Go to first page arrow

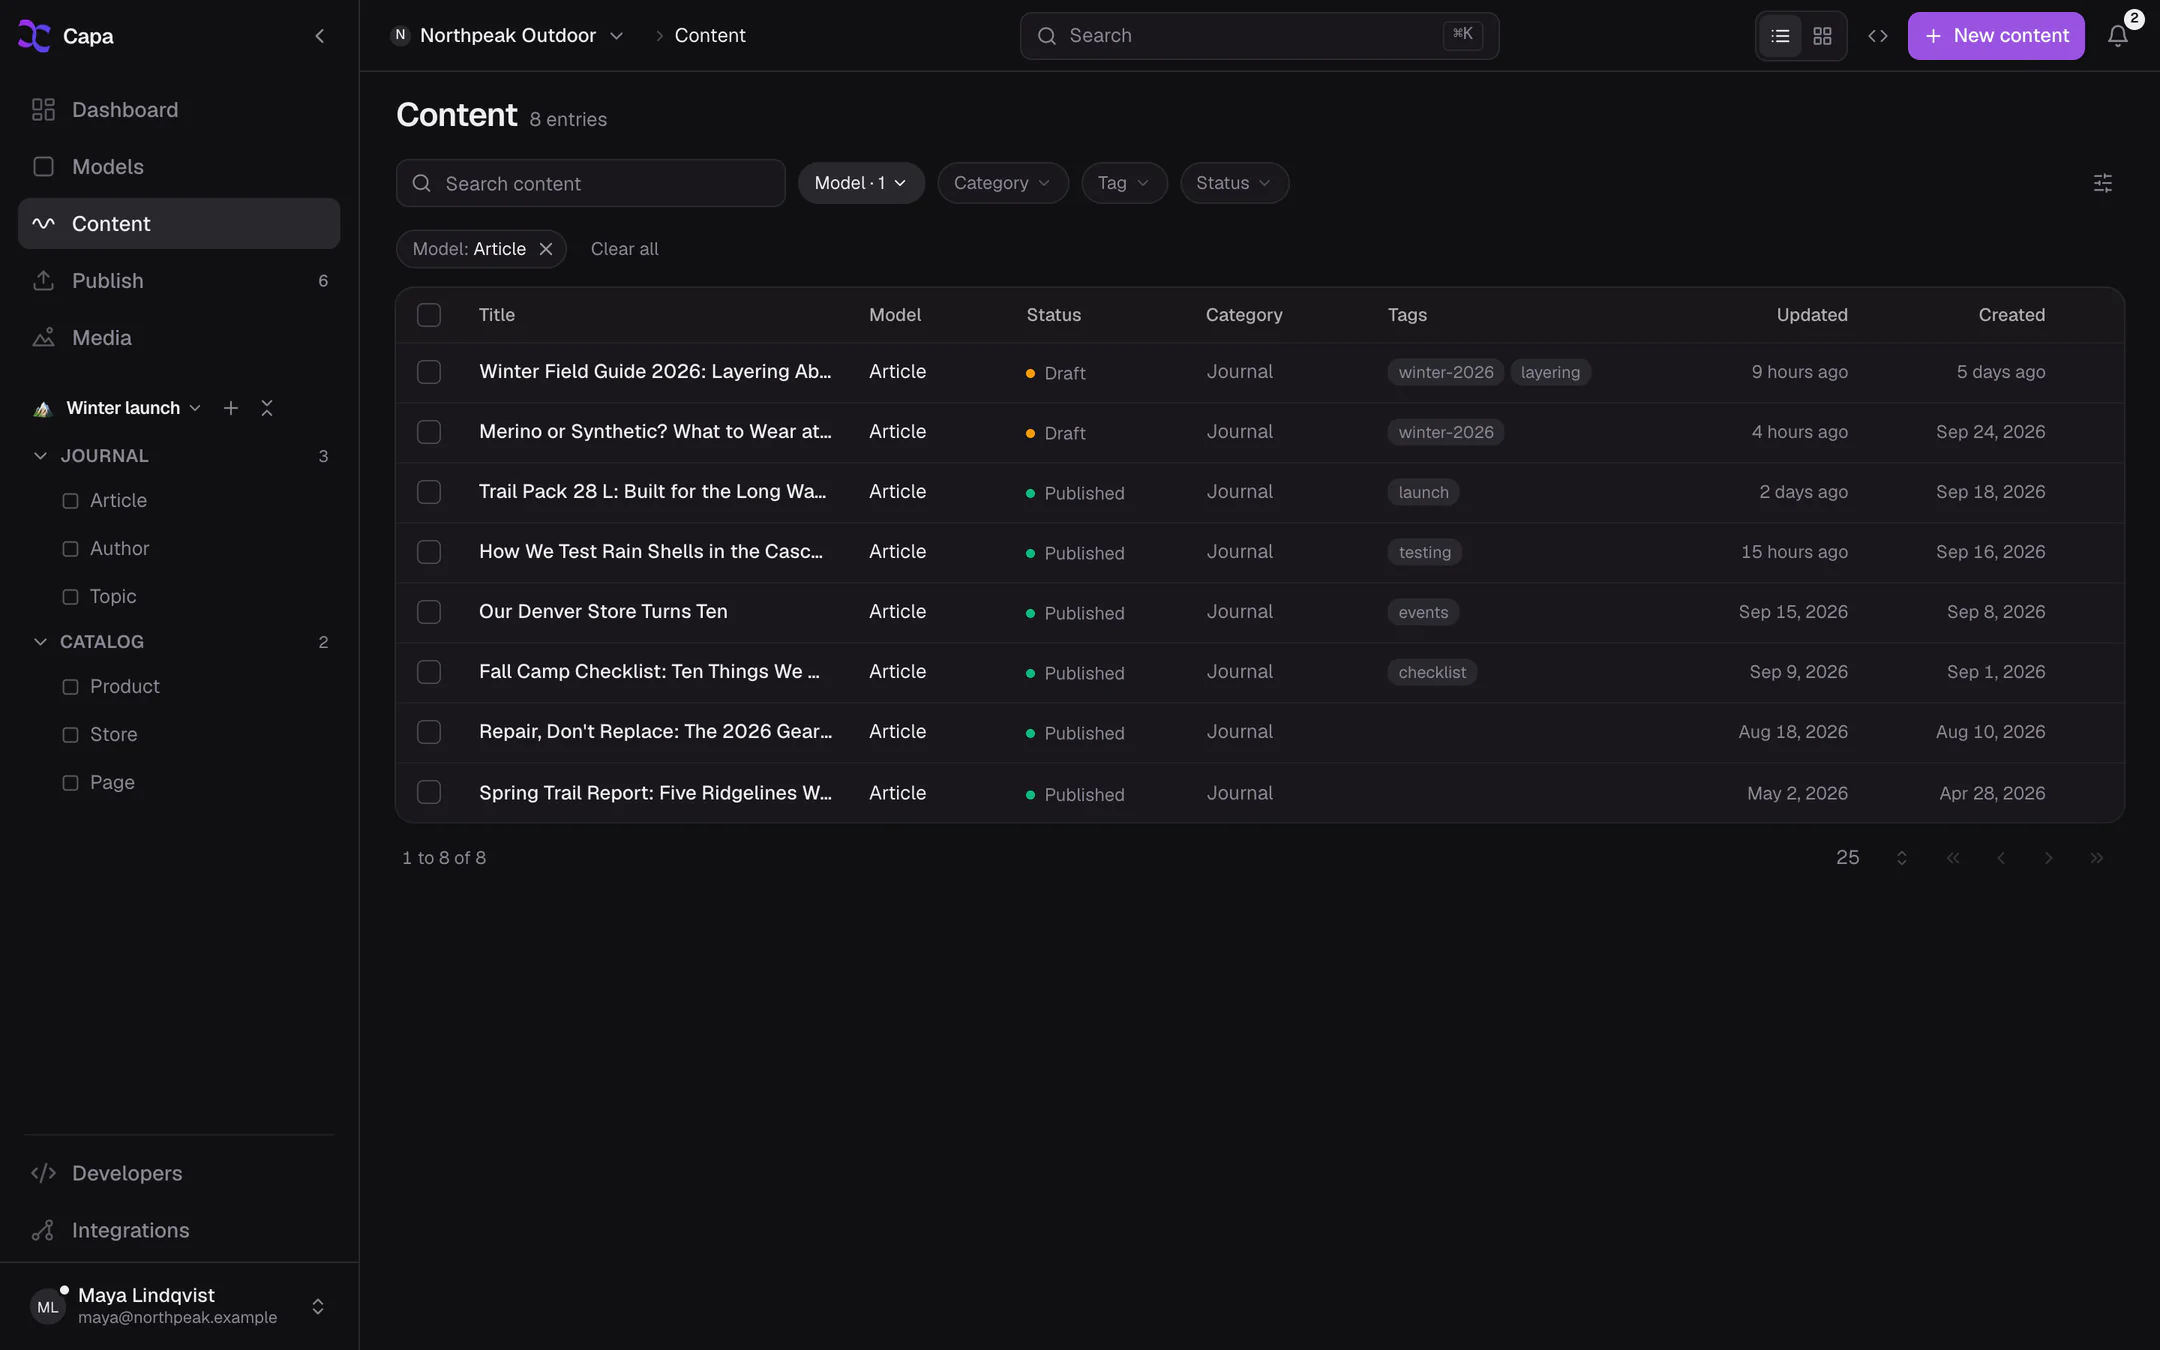1952,858
